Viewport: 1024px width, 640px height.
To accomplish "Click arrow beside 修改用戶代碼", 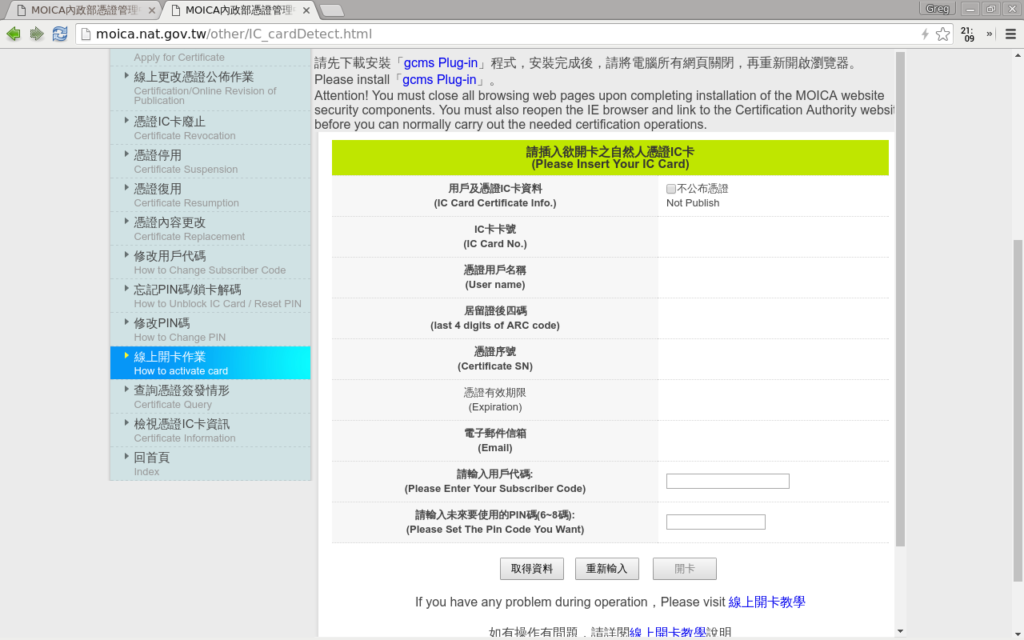I will (126, 255).
